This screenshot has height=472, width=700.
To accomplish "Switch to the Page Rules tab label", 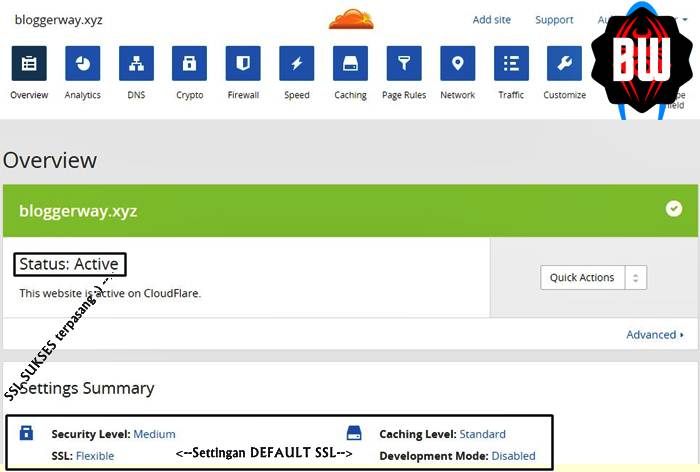I will coord(404,95).
